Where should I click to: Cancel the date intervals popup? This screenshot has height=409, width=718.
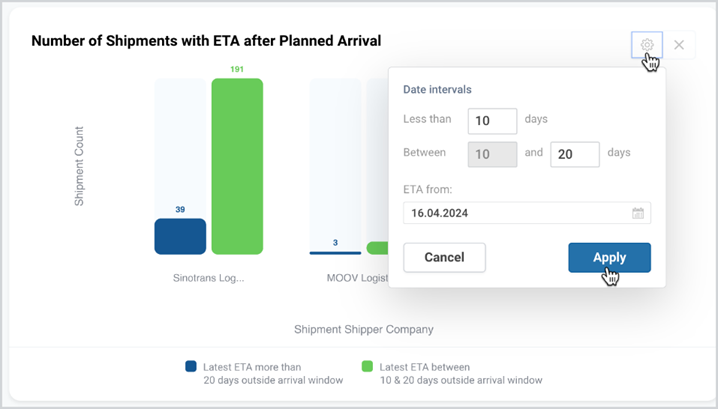click(444, 257)
